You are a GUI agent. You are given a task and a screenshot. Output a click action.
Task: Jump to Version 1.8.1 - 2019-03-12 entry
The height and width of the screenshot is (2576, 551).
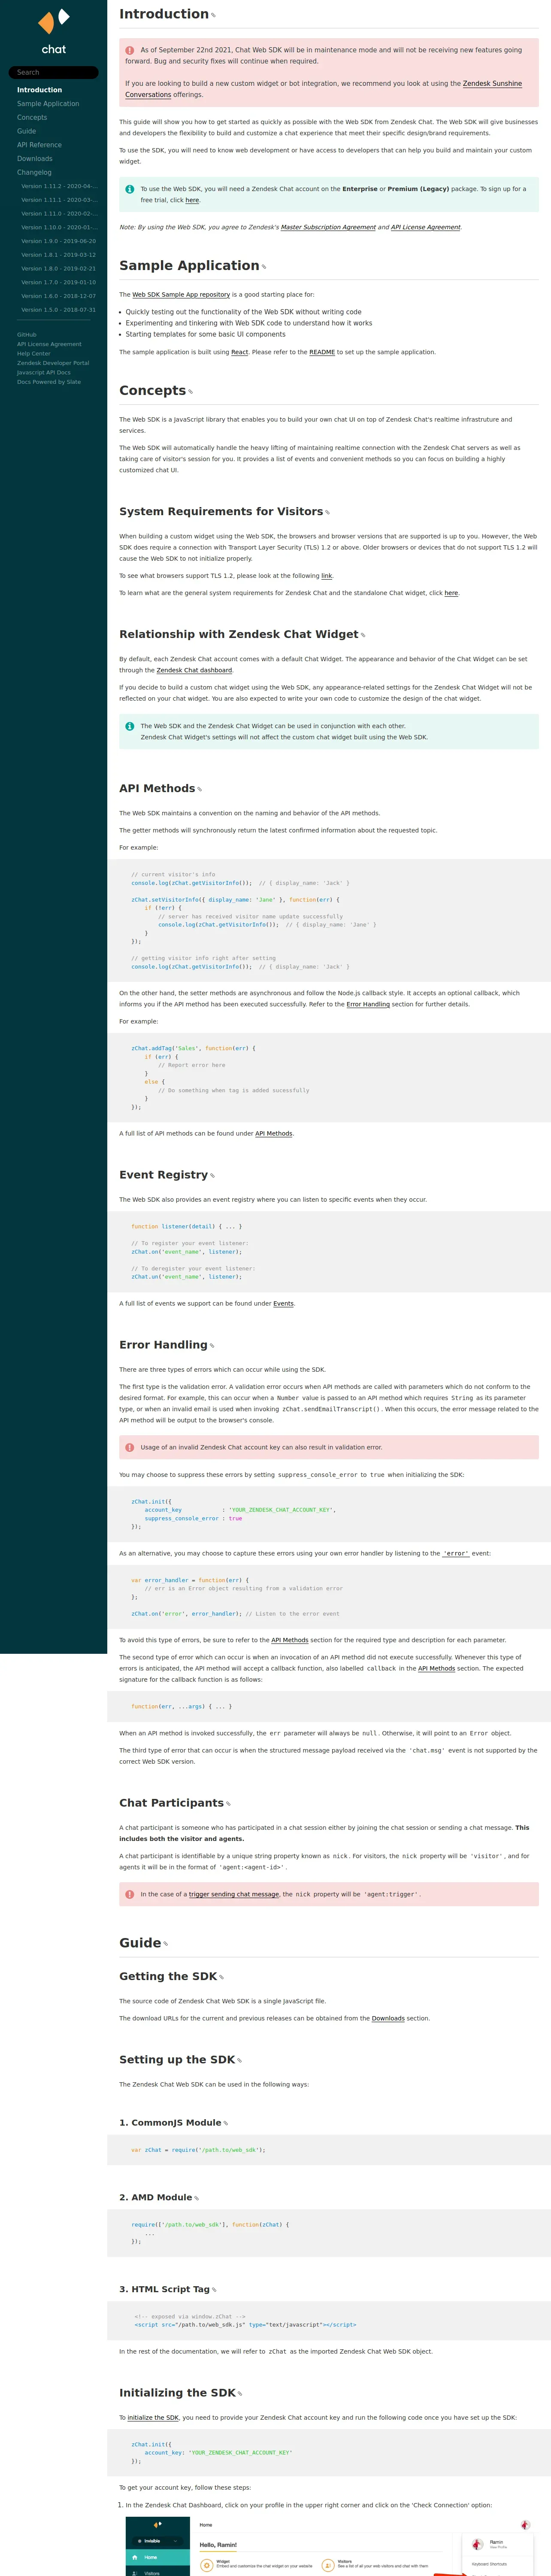pyautogui.click(x=58, y=255)
